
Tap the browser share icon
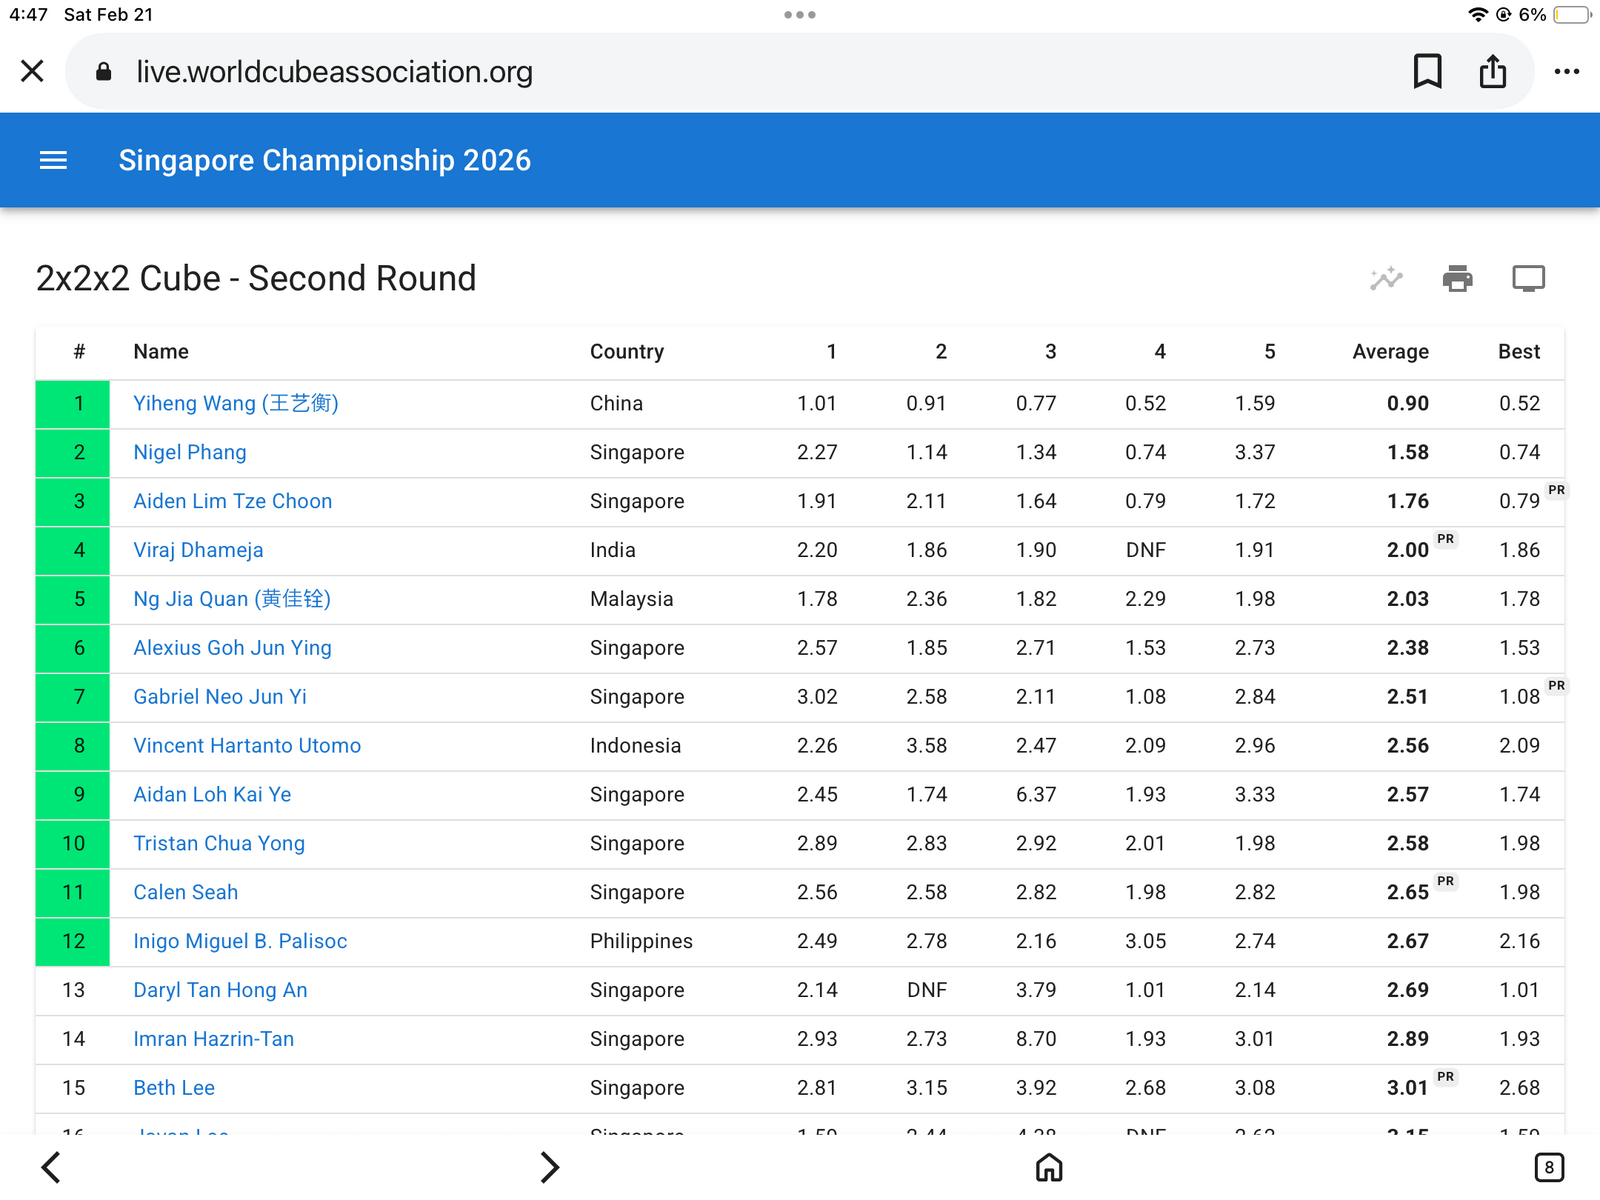click(1493, 71)
